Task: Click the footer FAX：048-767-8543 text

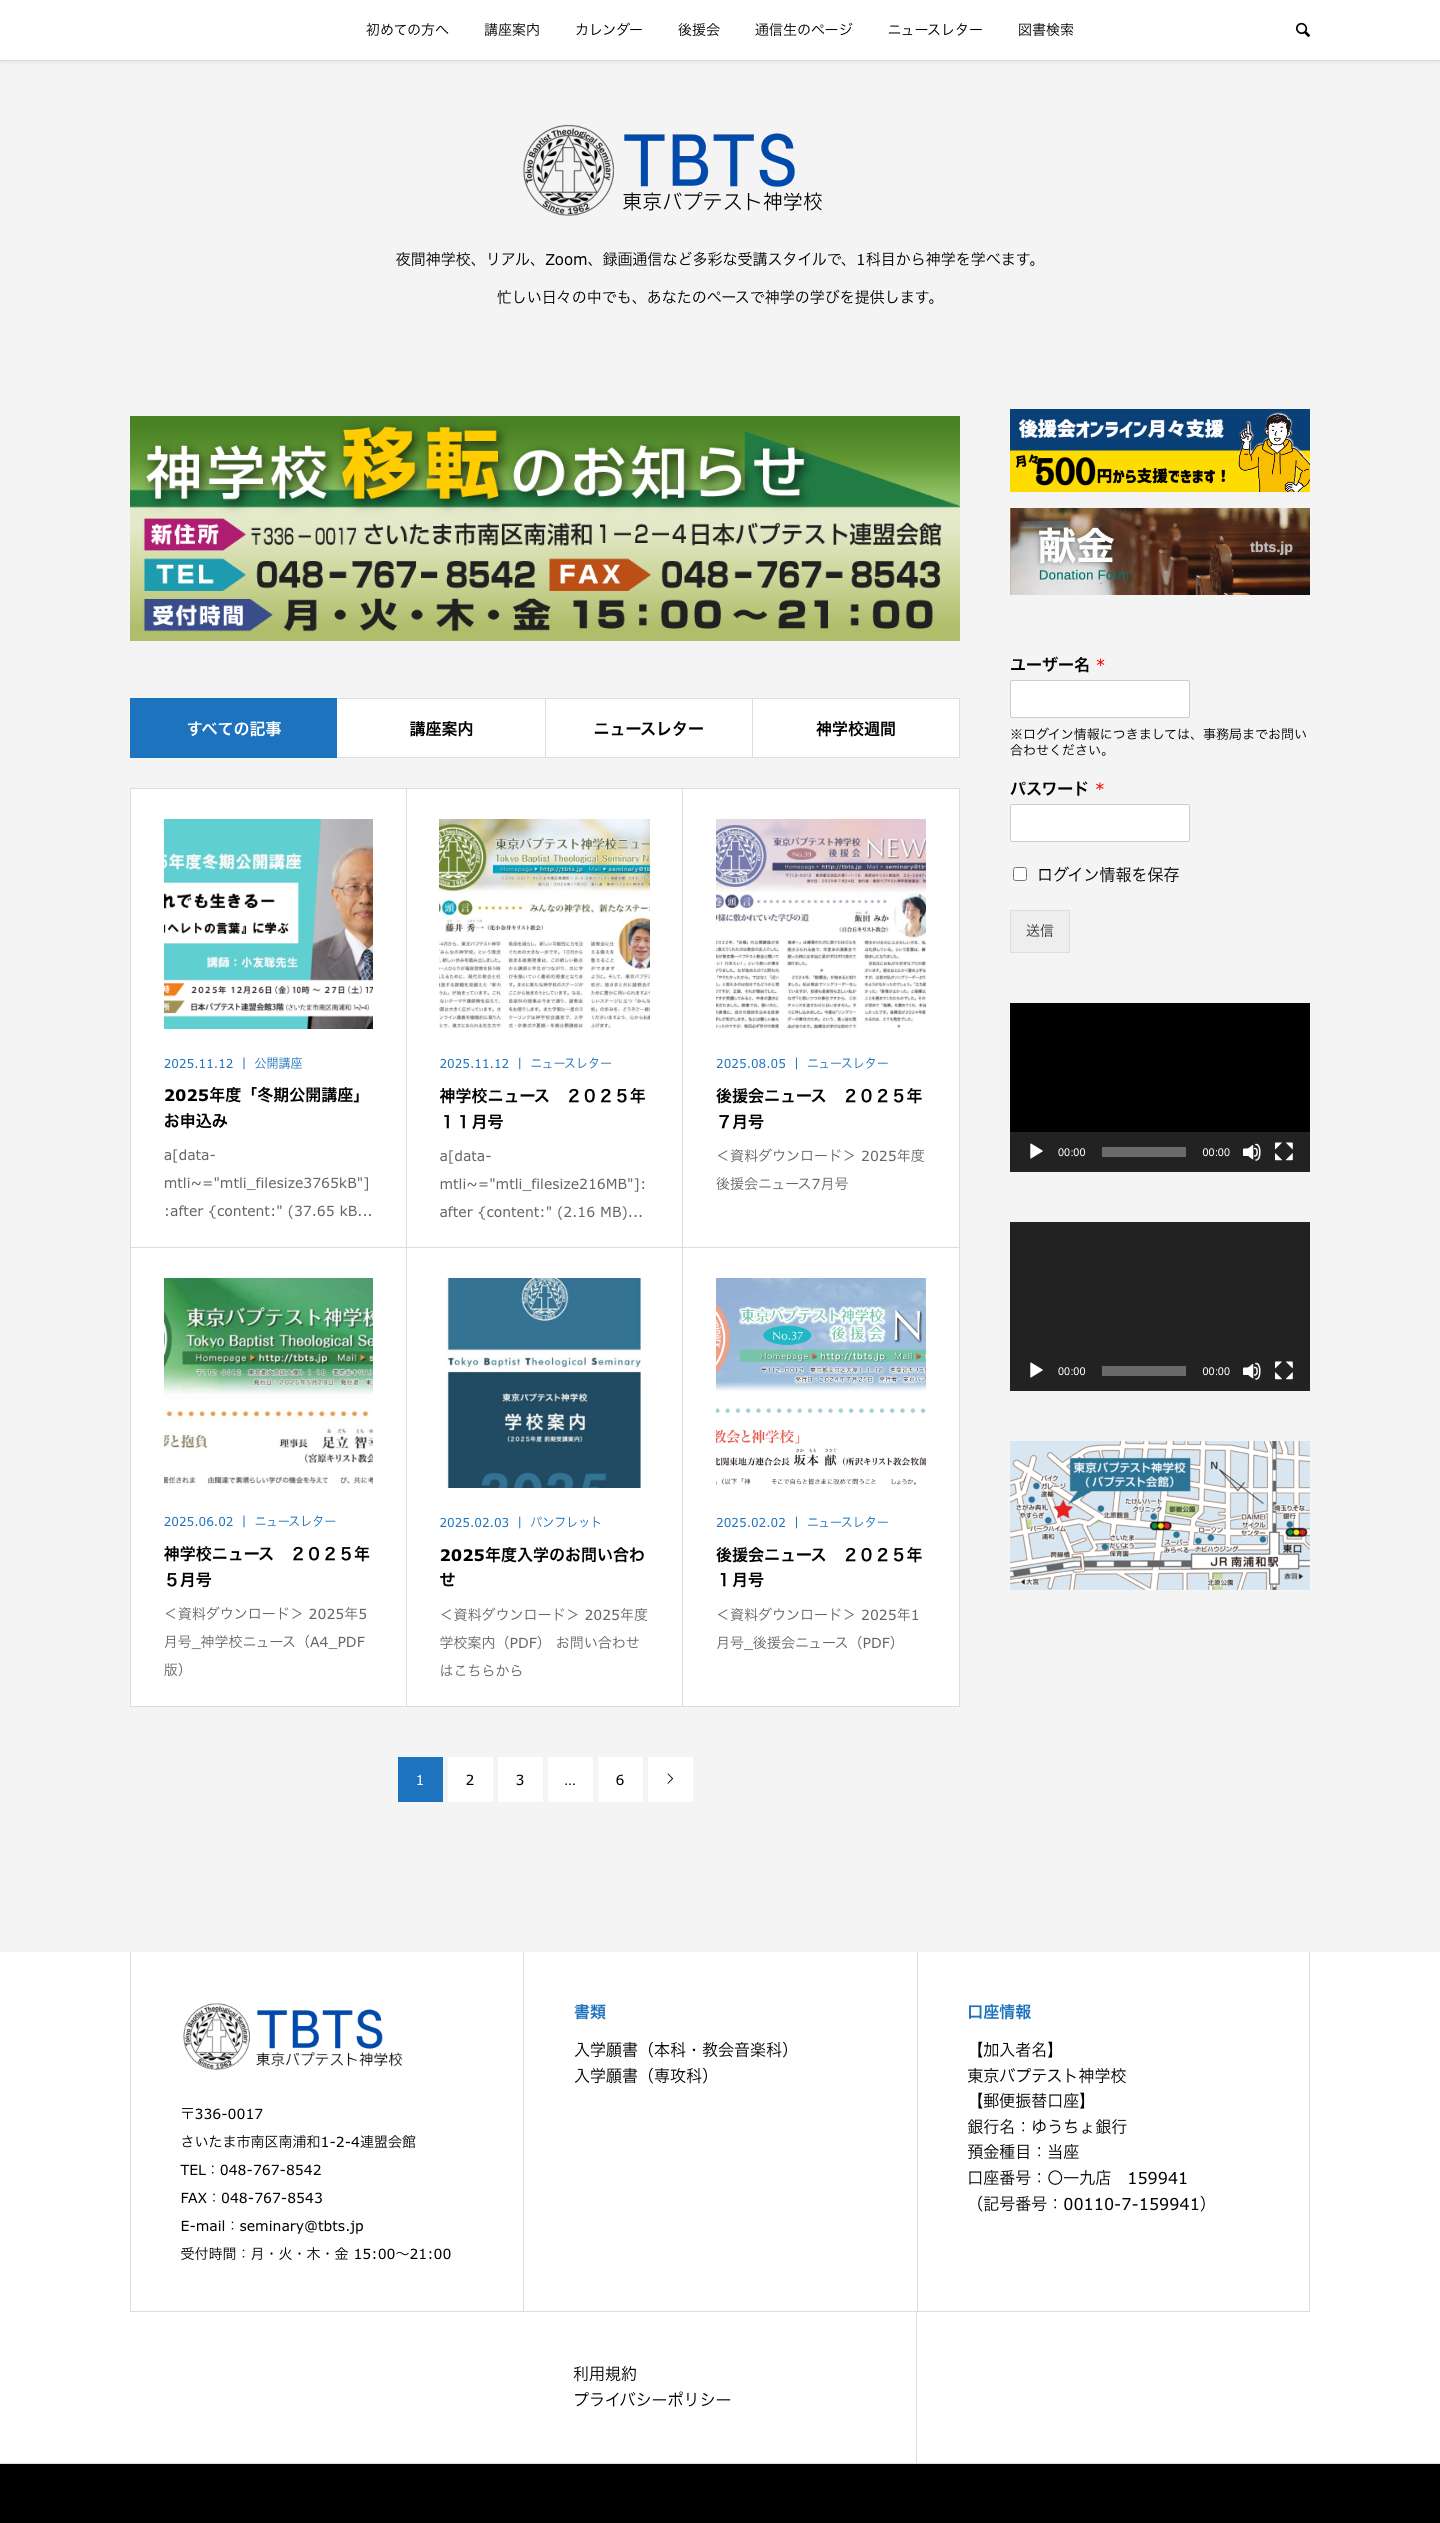Action: pyautogui.click(x=252, y=2197)
